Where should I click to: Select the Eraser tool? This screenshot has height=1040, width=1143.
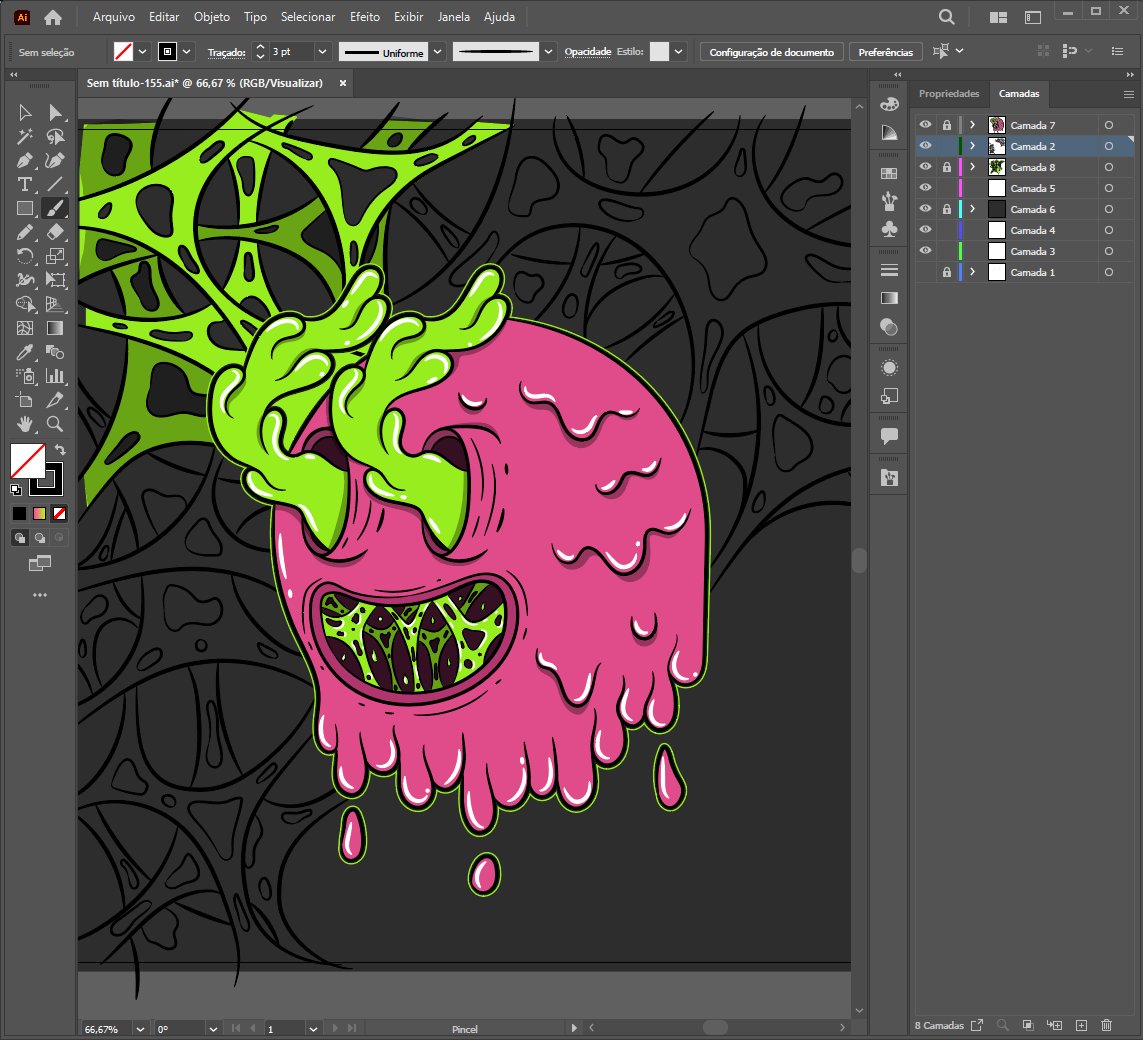click(x=55, y=232)
